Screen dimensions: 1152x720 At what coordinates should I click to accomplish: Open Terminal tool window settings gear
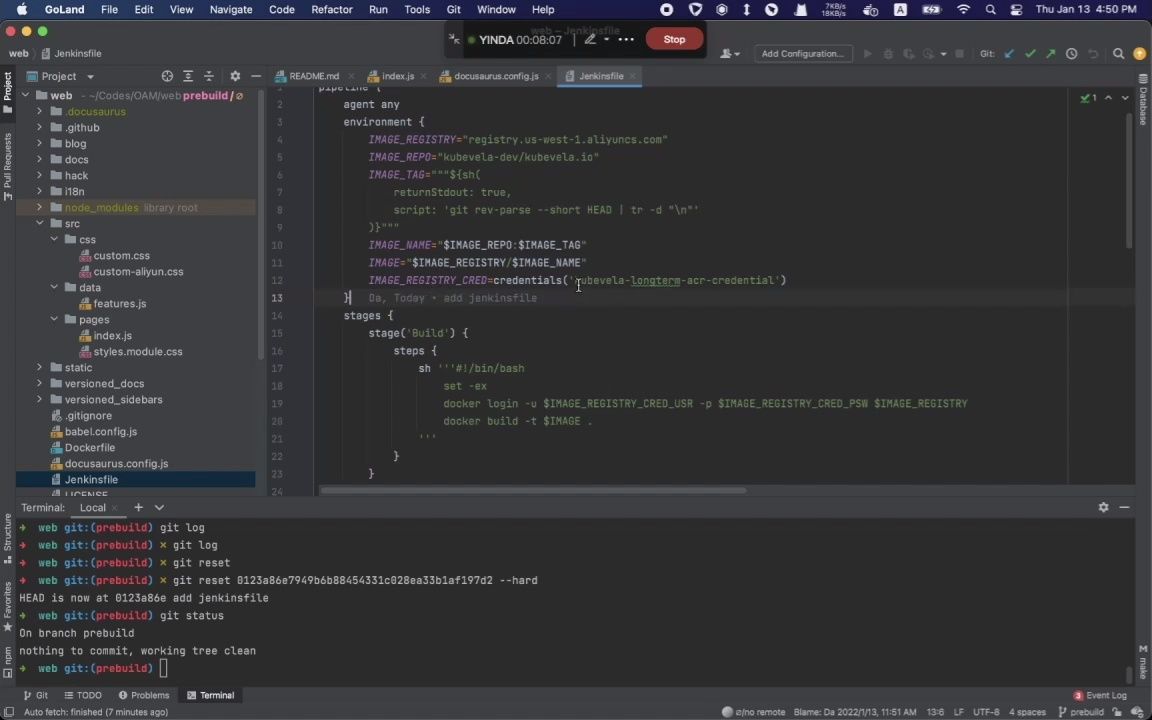click(x=1103, y=507)
